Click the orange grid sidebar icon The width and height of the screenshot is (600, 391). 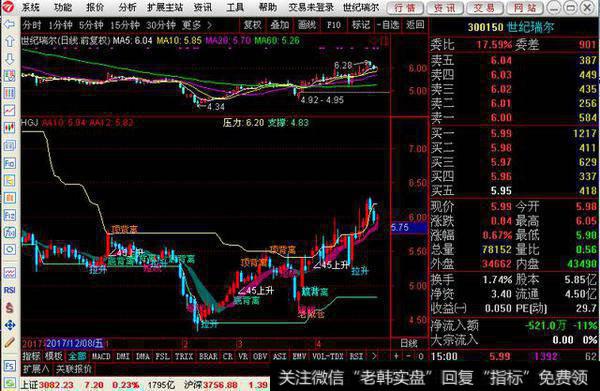click(9, 198)
